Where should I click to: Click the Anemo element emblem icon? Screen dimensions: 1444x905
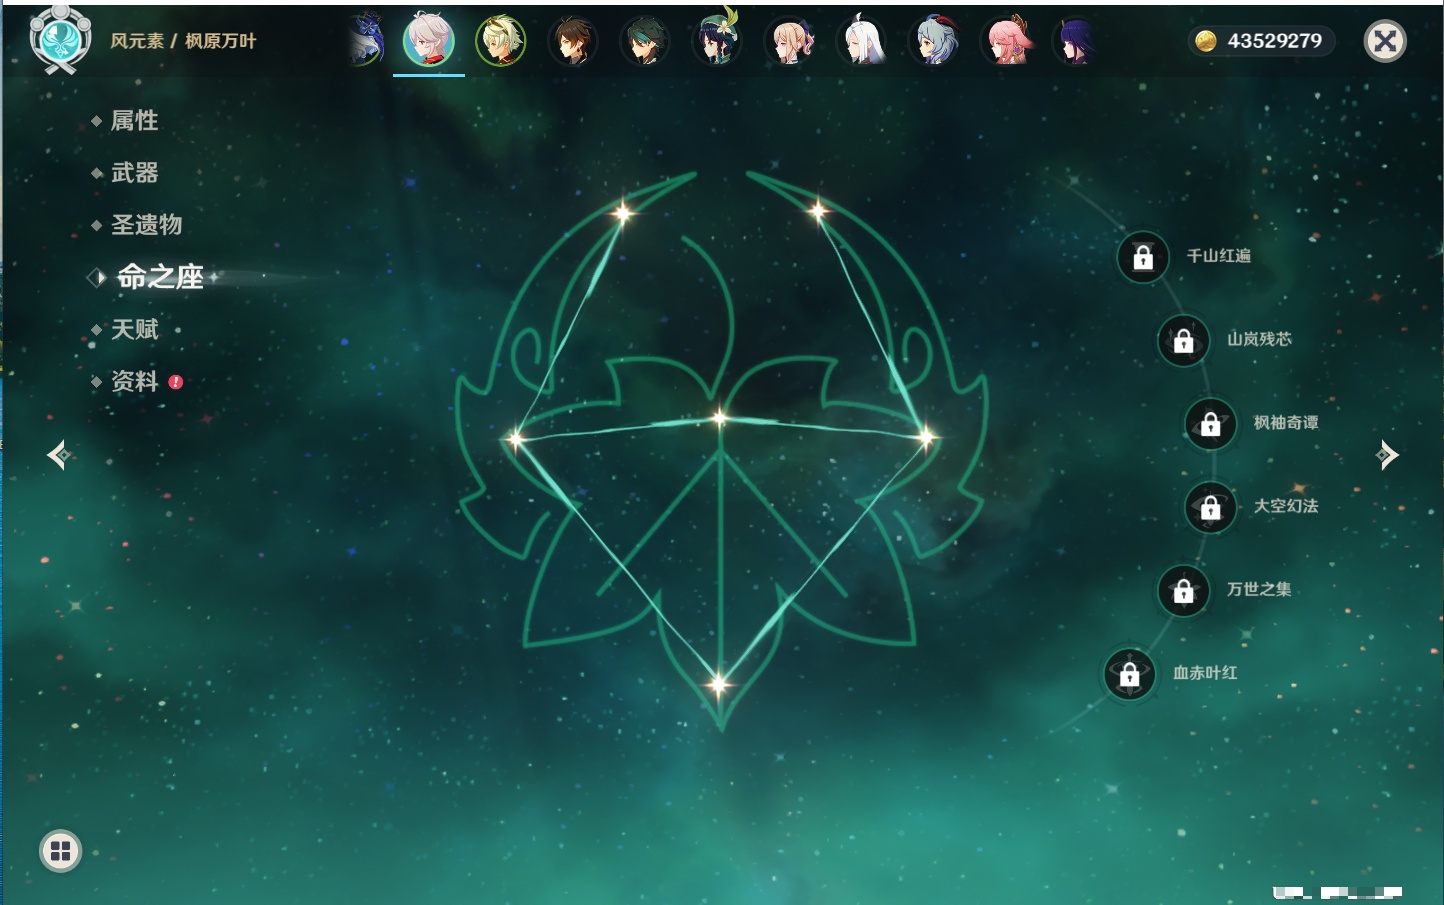(60, 39)
